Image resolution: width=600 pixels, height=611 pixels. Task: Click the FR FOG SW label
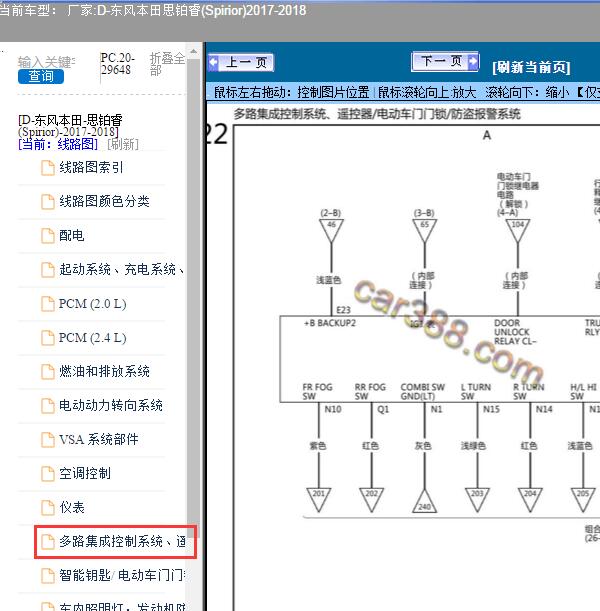tap(317, 392)
